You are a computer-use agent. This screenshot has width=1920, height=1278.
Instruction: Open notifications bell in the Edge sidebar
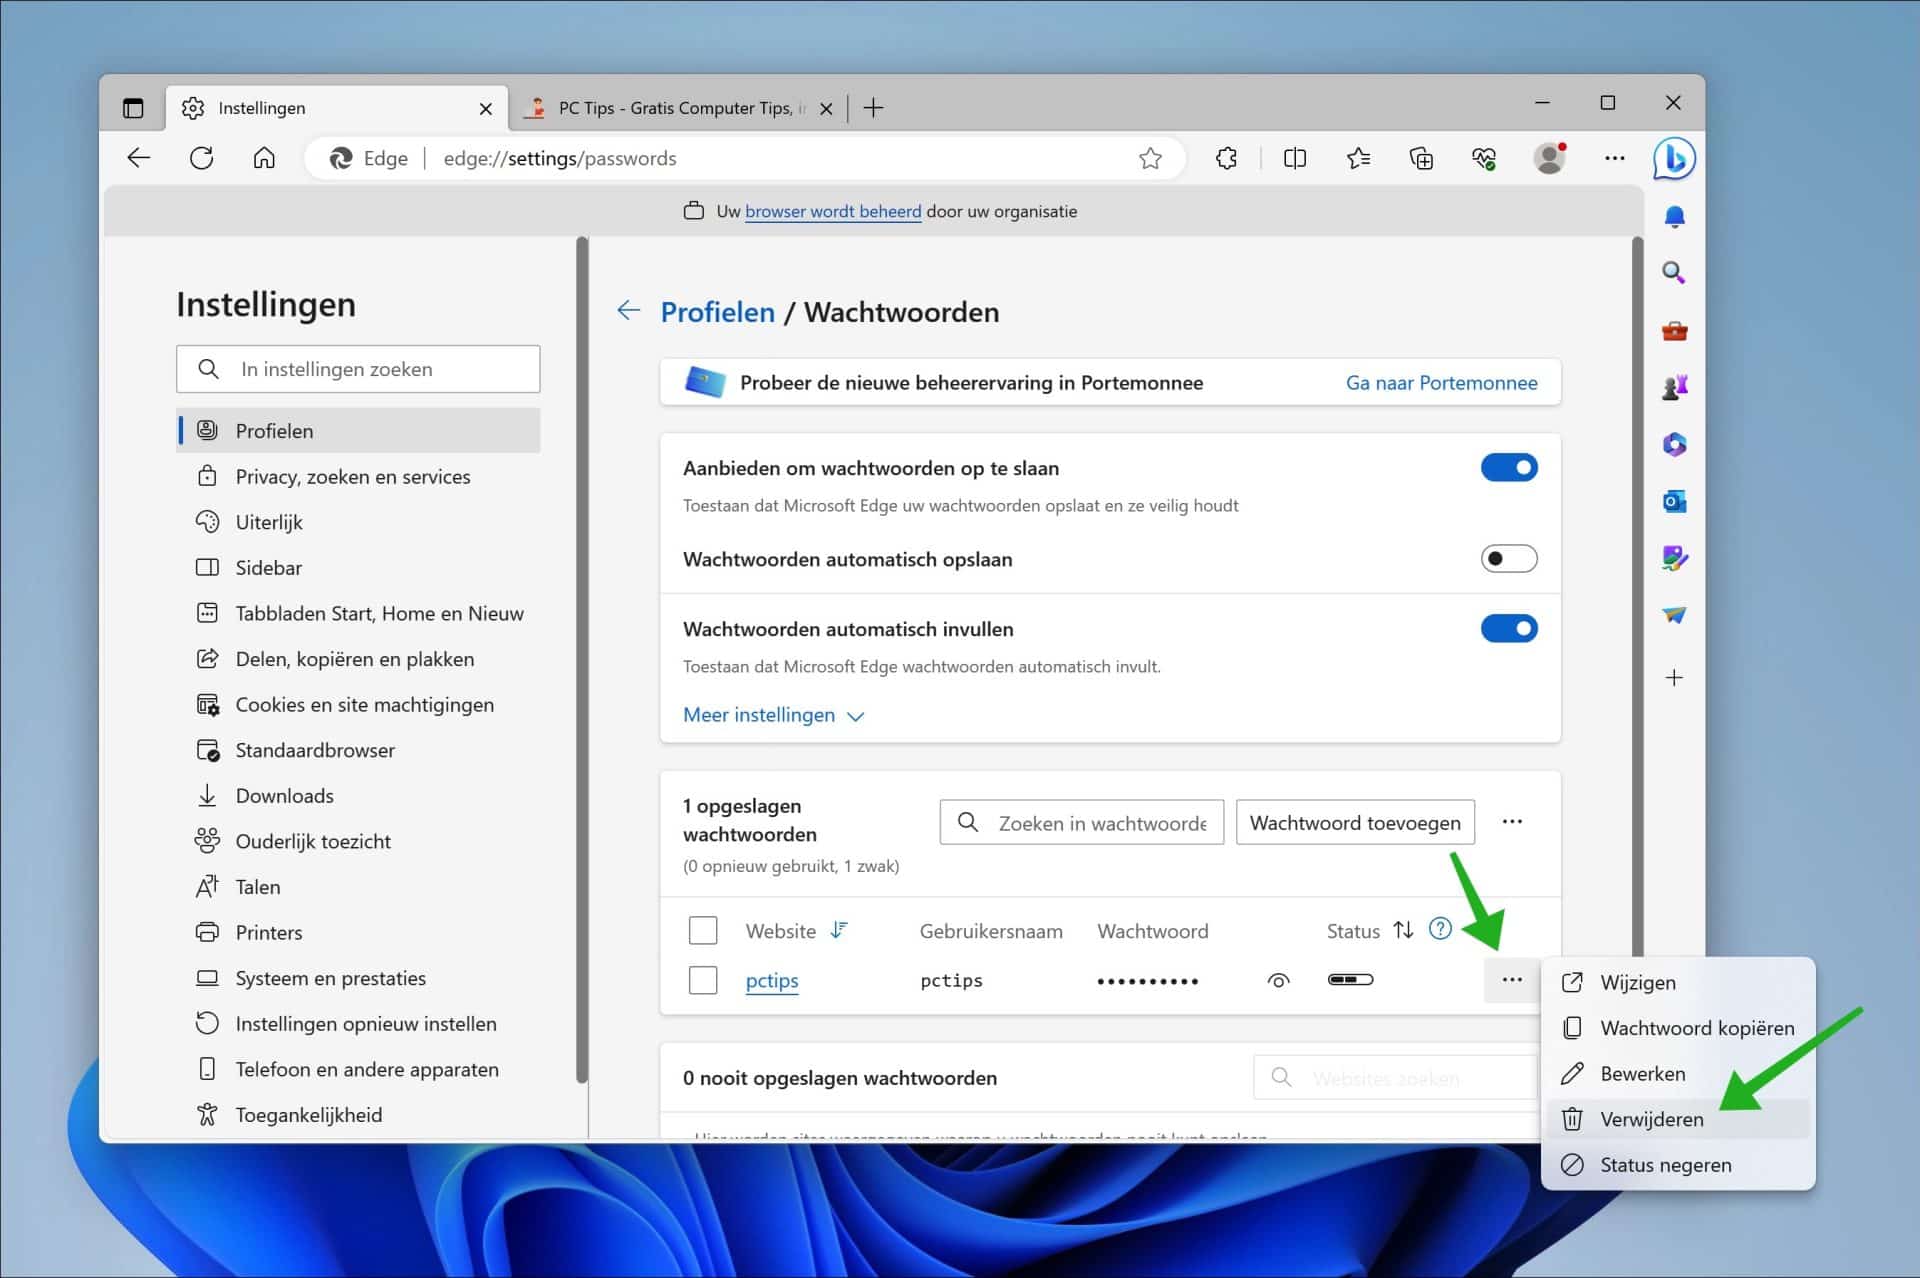tap(1675, 216)
